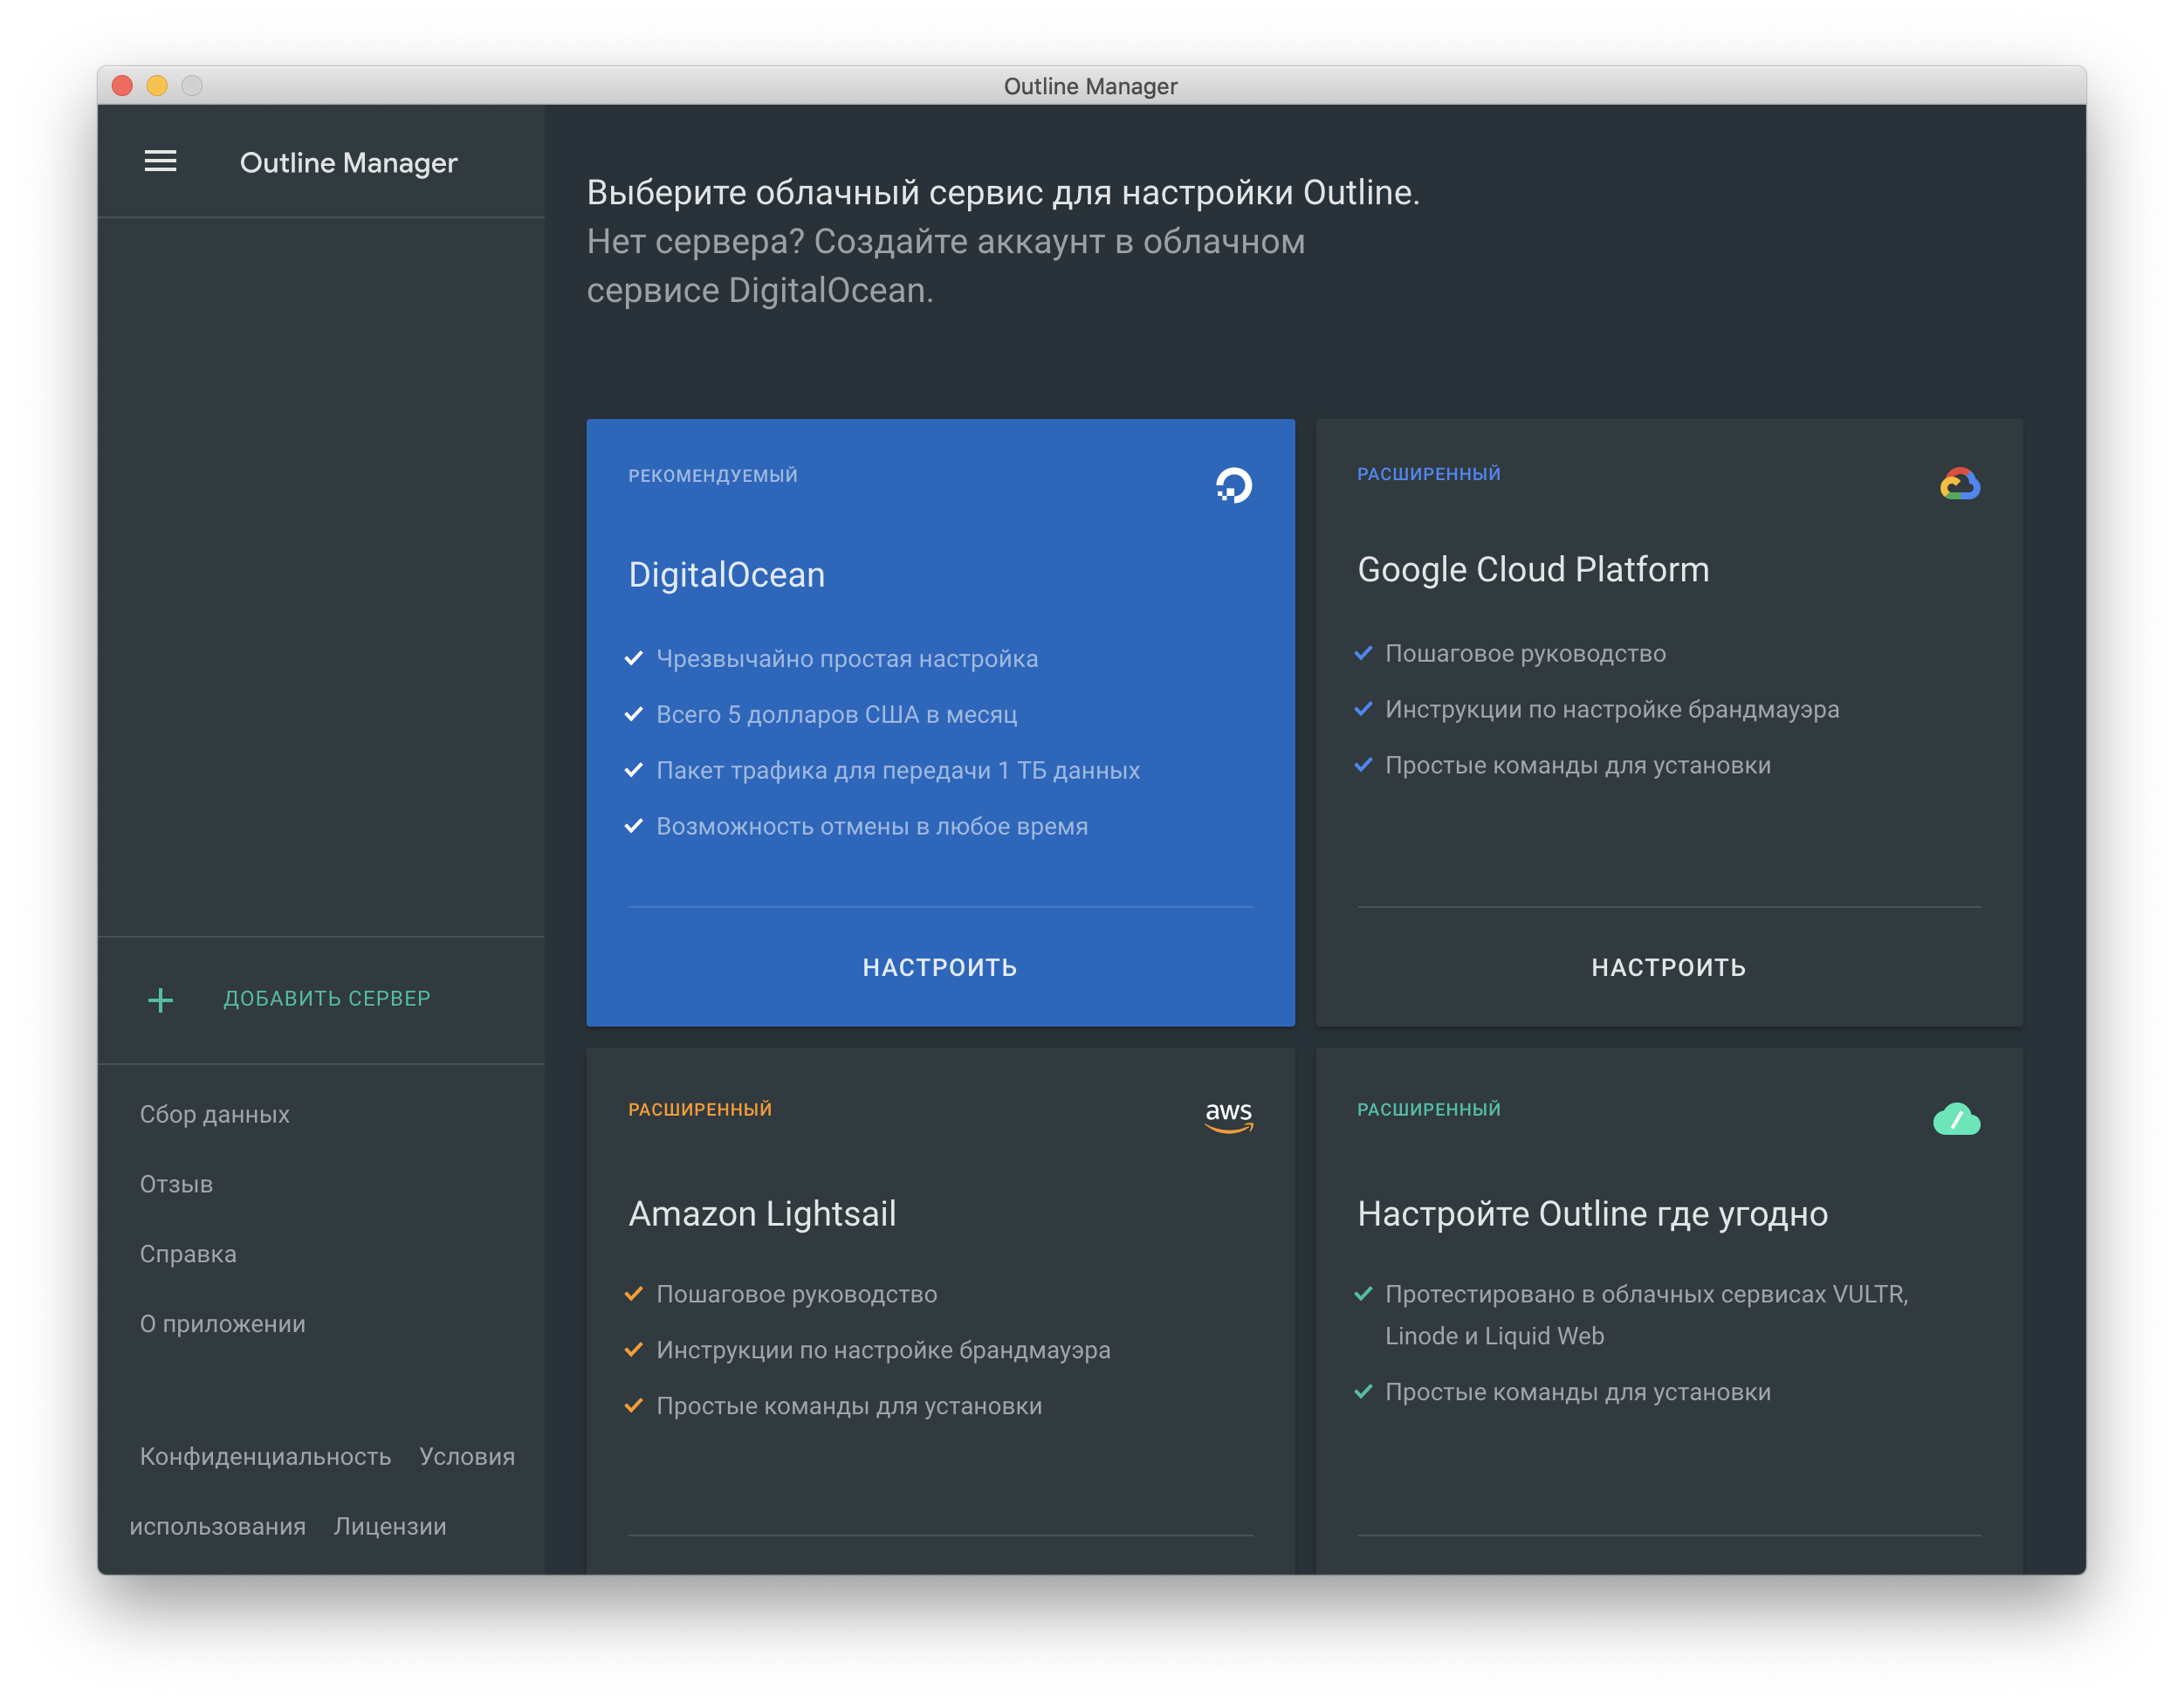Screen dimensions: 2184x1704
Task: Click Пошаговое руководство on the Amazon Lightsail card
Action: (x=796, y=1295)
